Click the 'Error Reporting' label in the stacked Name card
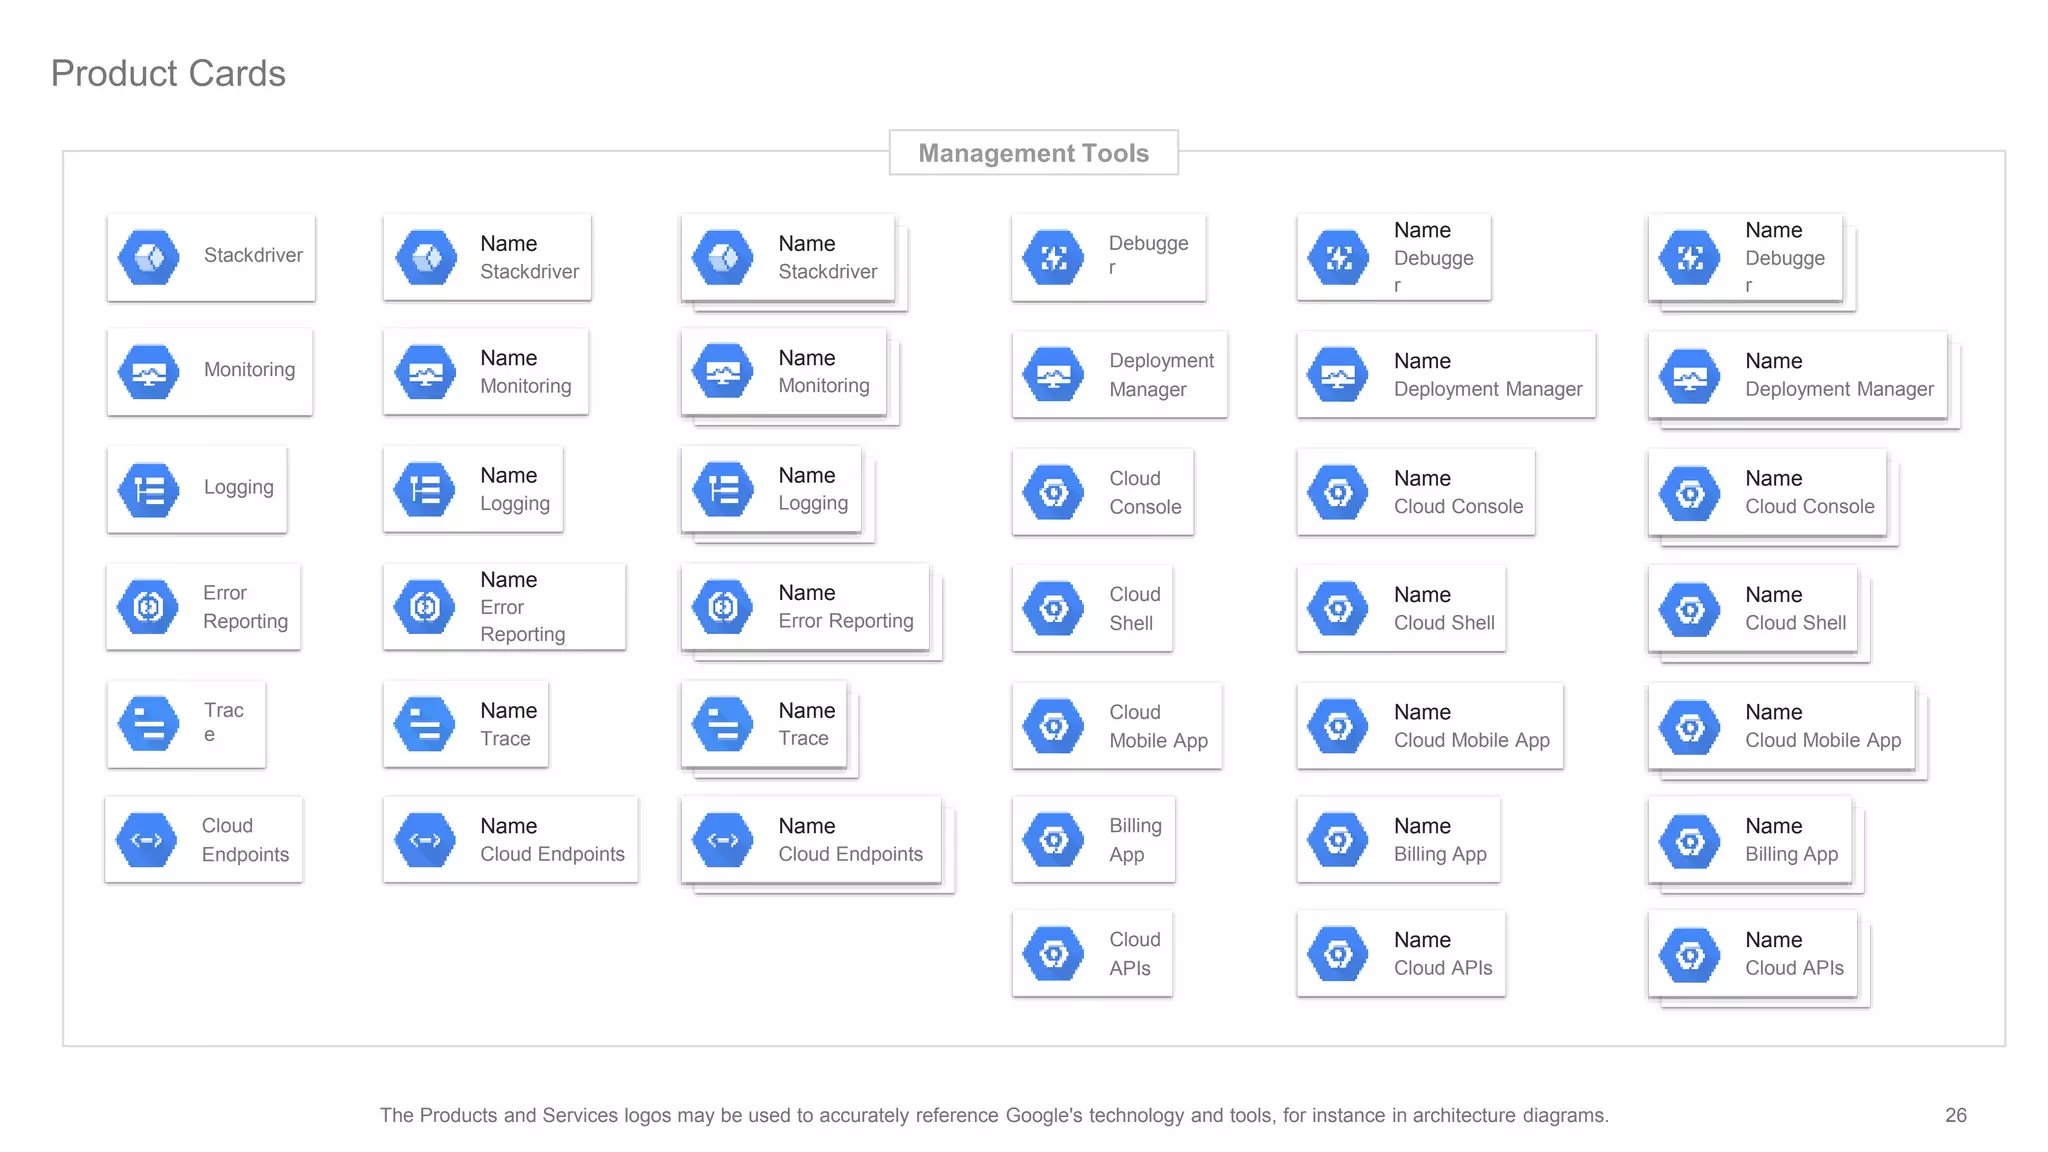2048x1152 pixels. click(846, 621)
